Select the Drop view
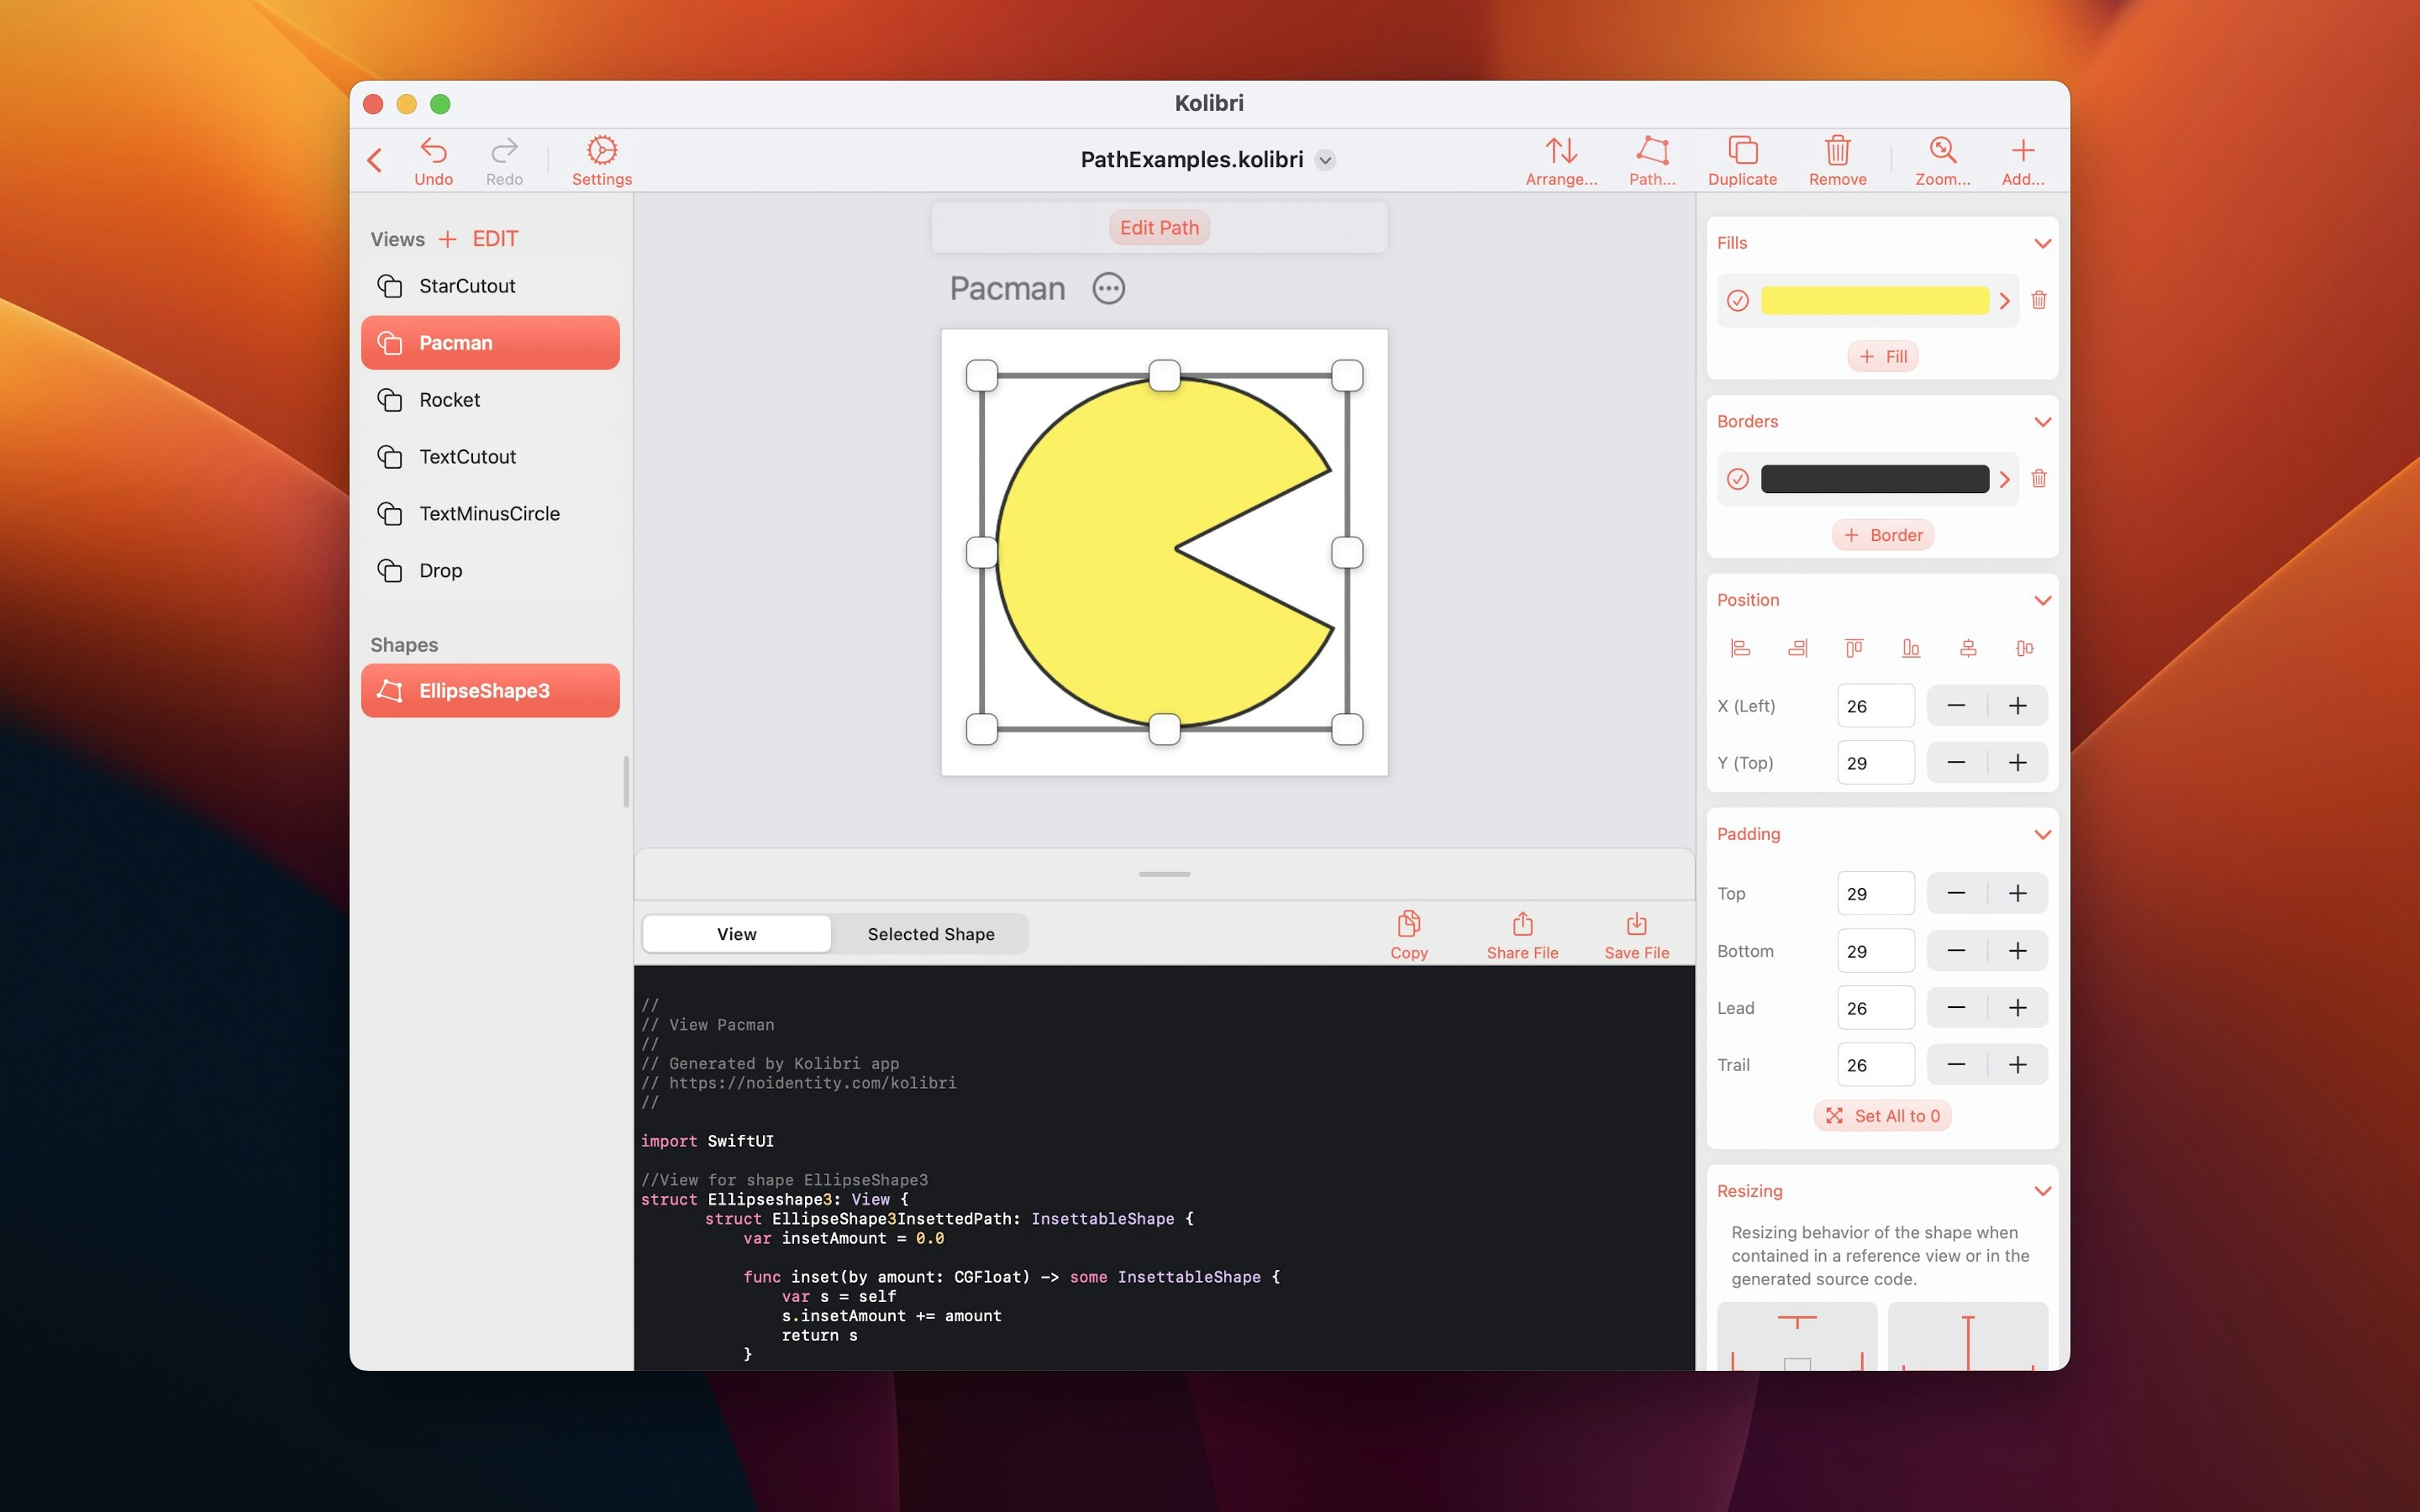This screenshot has width=2420, height=1512. click(x=490, y=571)
